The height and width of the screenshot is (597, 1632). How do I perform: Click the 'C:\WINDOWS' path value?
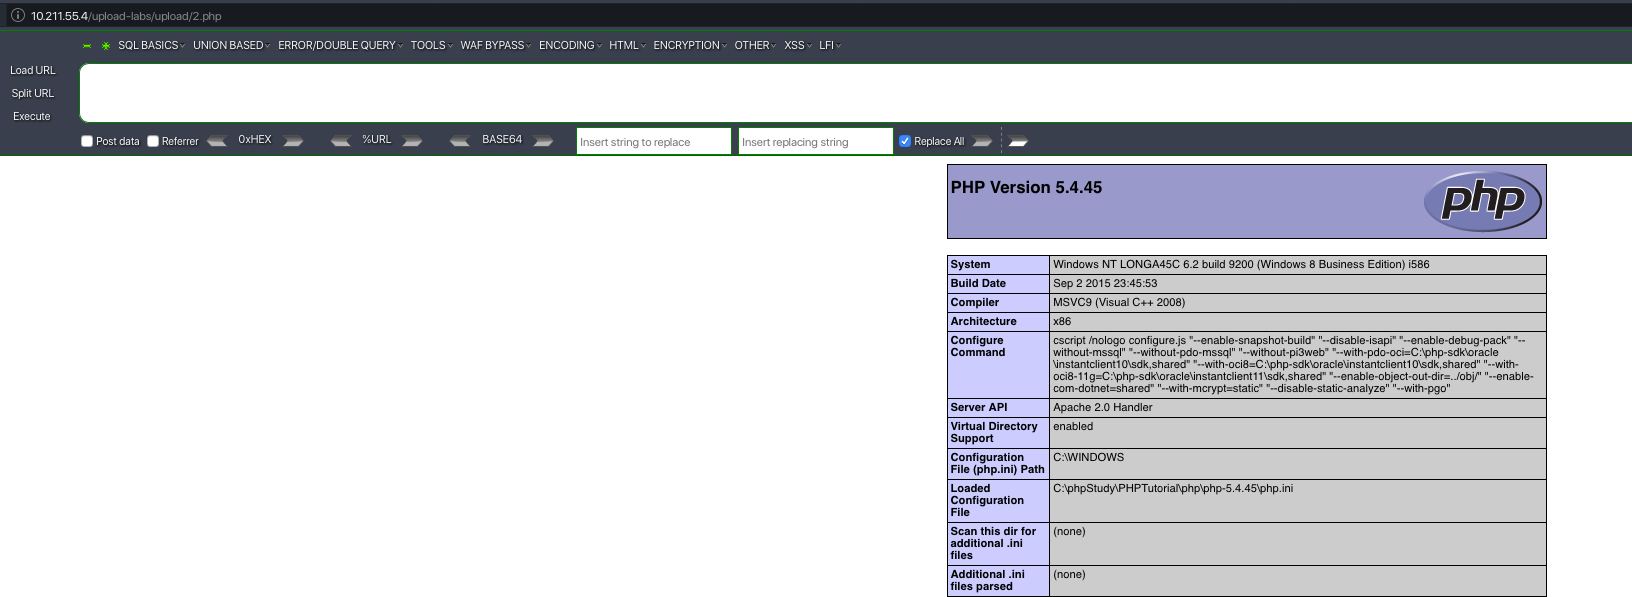coord(1088,457)
